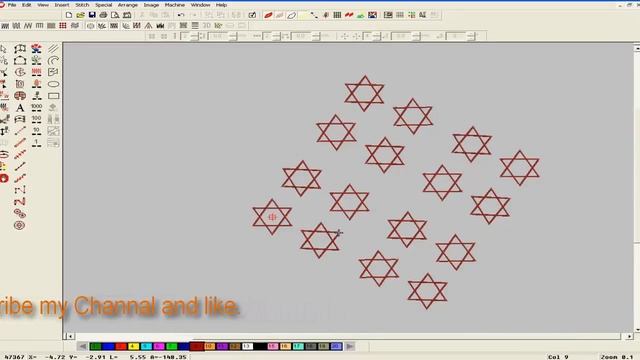
Task: Click the New design icon
Action: point(69,15)
